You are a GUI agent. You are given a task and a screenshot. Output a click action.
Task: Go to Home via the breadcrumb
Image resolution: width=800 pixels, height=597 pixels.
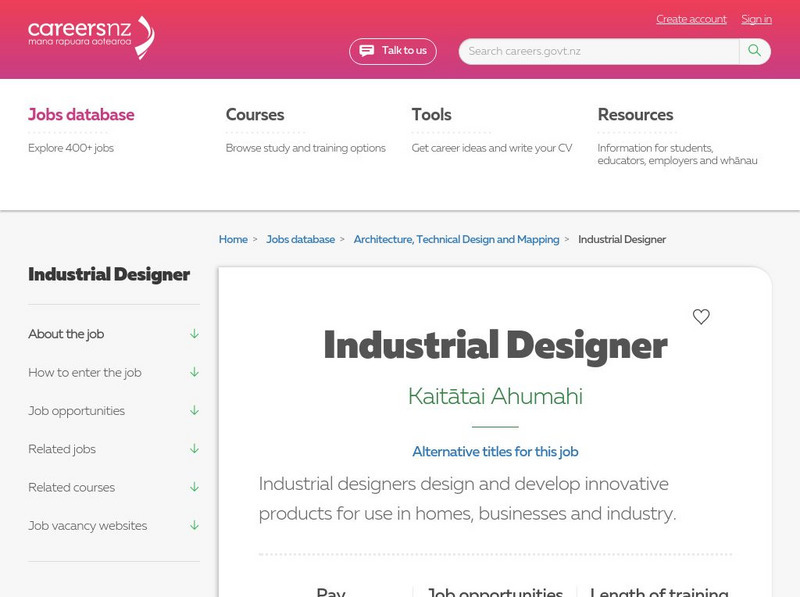(232, 239)
